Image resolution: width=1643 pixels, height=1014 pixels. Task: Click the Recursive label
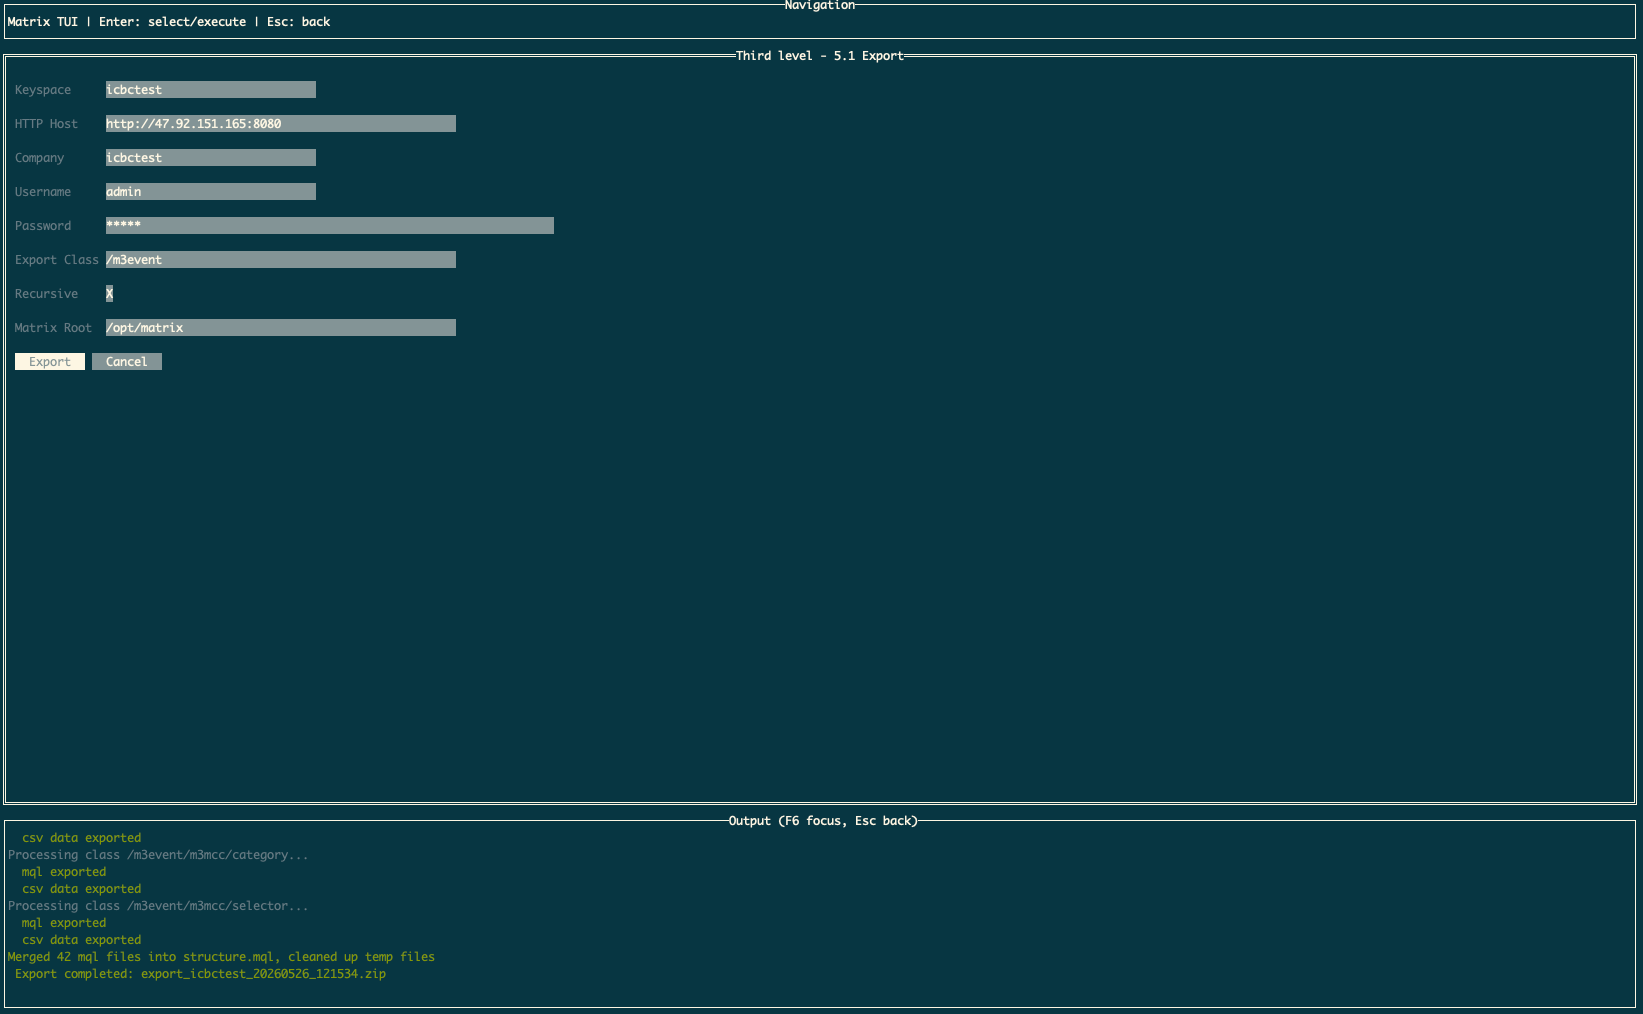46,294
